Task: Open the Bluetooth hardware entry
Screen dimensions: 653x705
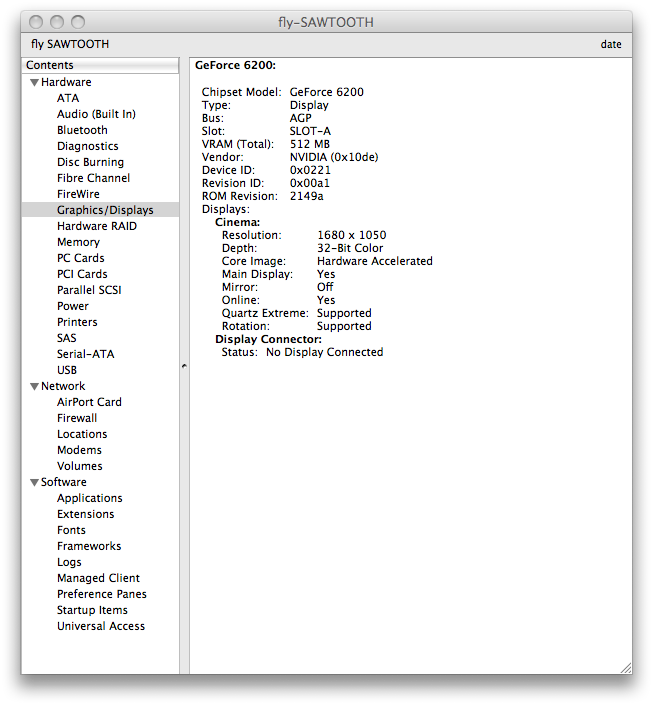Action: (x=82, y=130)
